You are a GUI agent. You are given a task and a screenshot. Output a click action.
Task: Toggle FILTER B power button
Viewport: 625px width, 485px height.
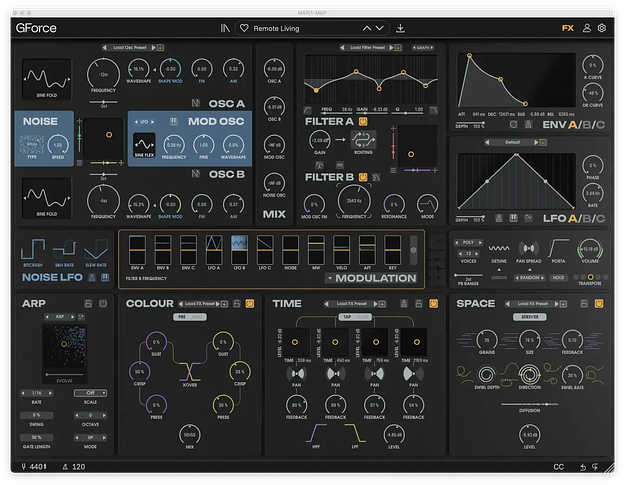pyautogui.click(x=363, y=177)
